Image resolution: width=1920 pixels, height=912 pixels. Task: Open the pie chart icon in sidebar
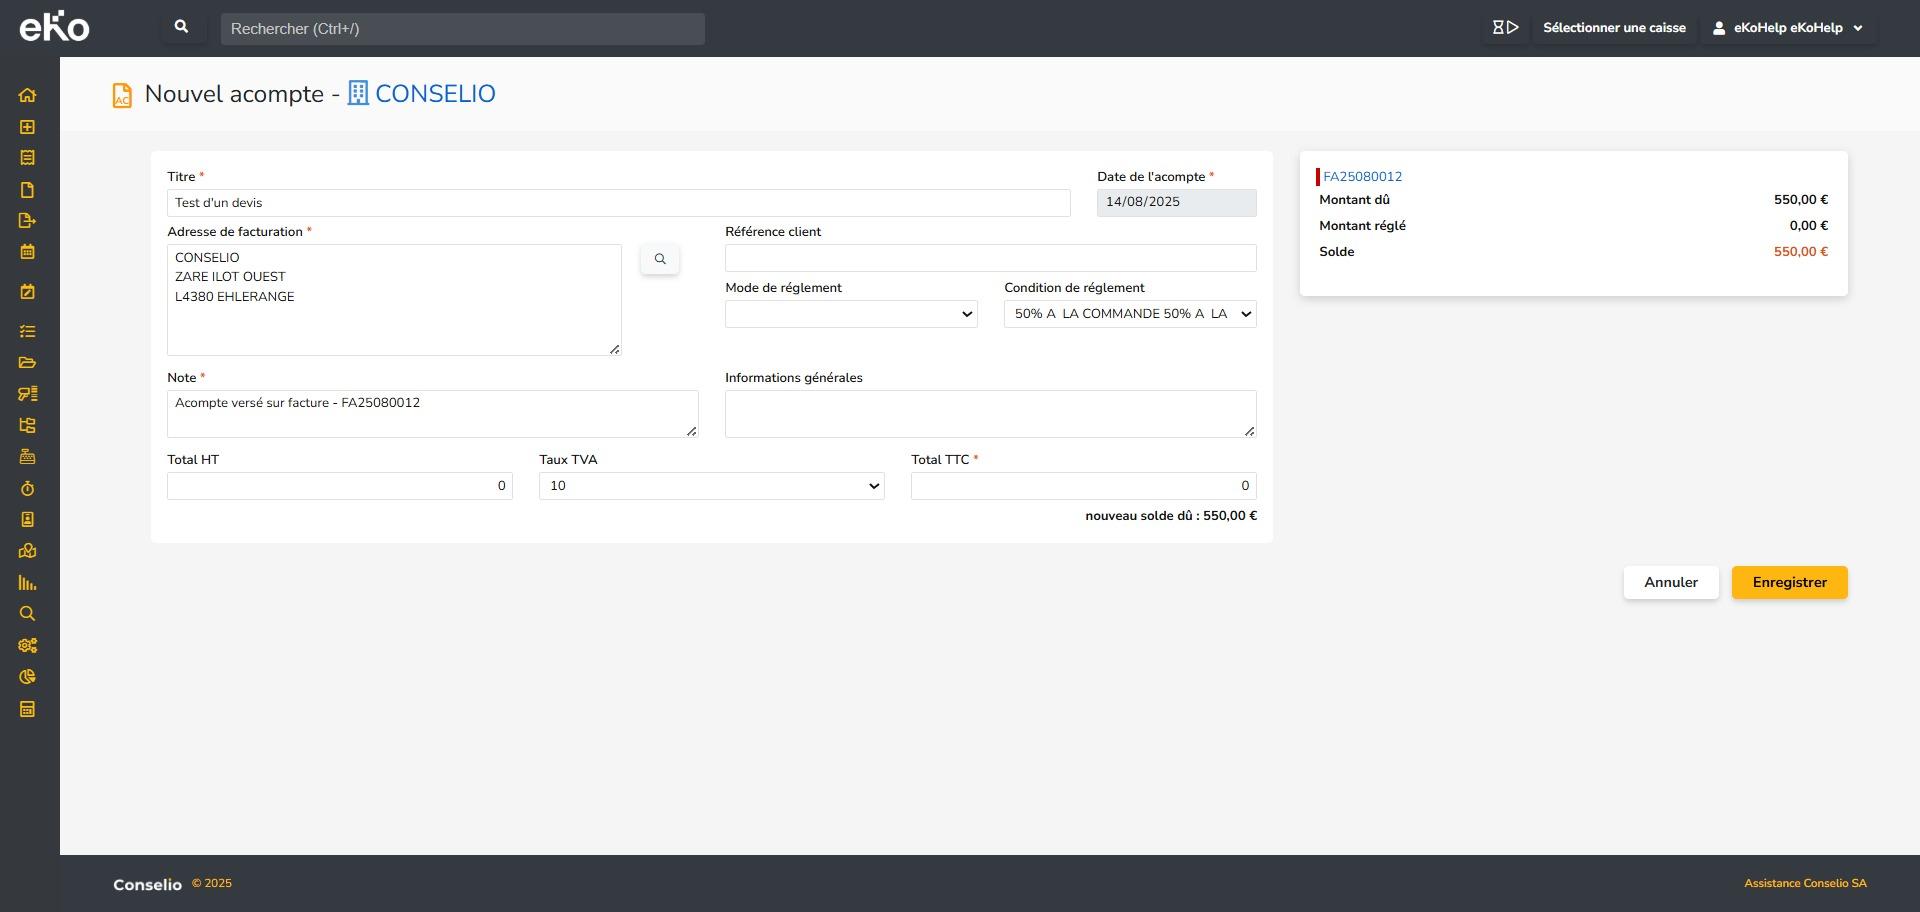click(x=27, y=677)
